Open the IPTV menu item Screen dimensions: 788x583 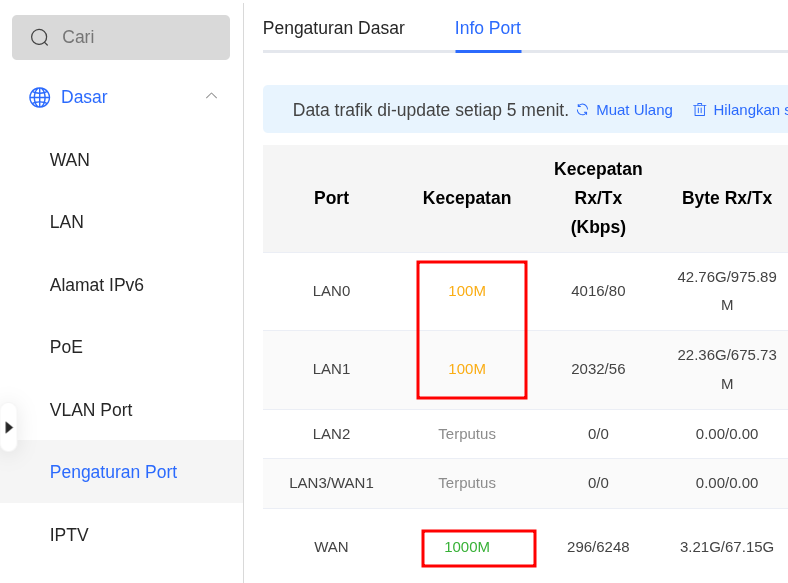[69, 535]
